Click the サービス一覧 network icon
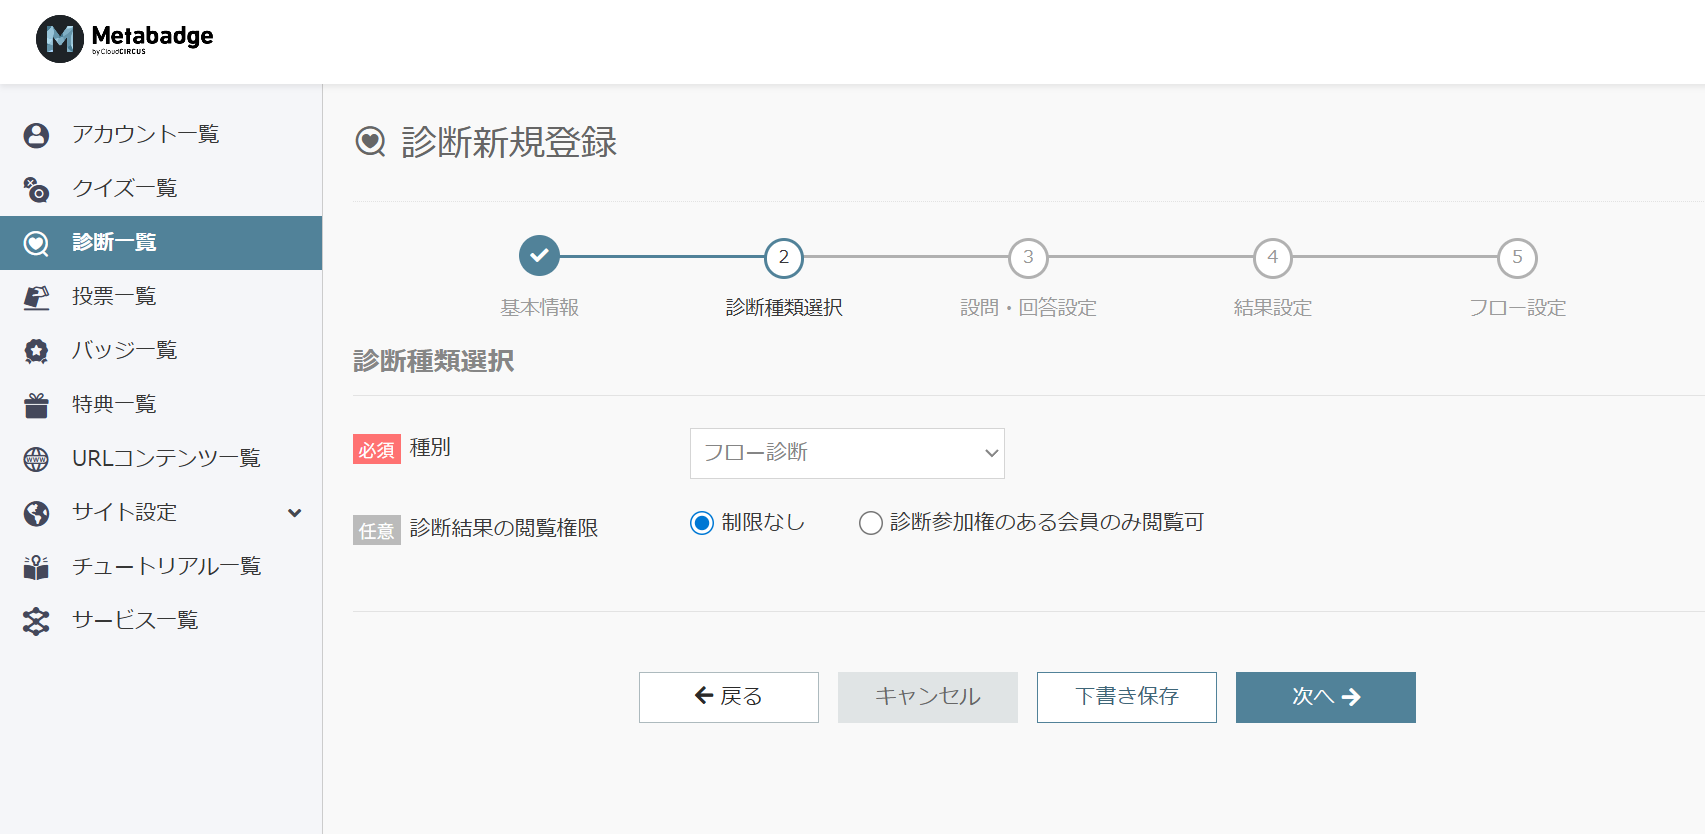This screenshot has width=1705, height=834. pyautogui.click(x=37, y=621)
